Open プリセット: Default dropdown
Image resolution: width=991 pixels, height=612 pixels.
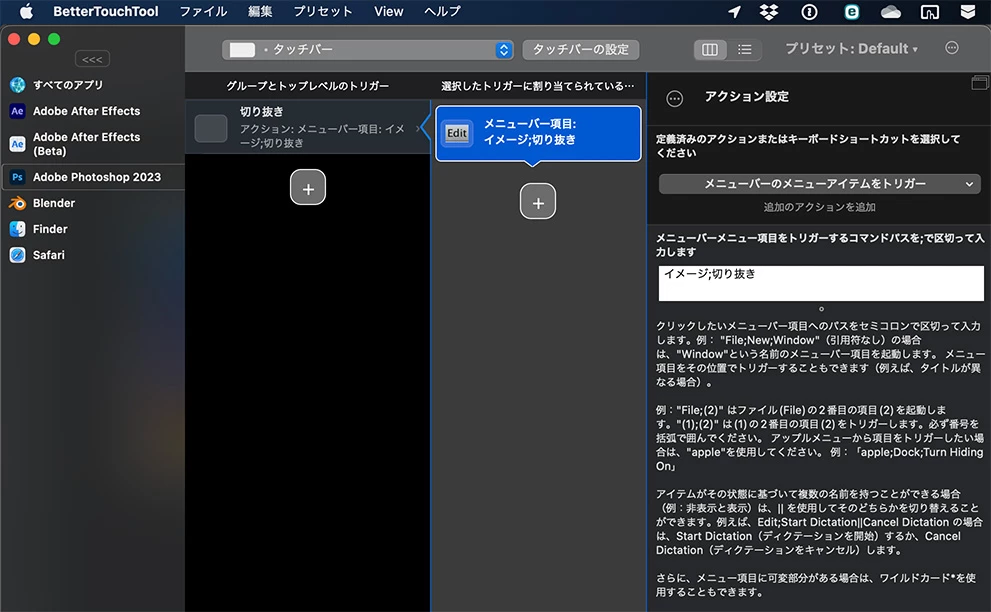coord(851,49)
